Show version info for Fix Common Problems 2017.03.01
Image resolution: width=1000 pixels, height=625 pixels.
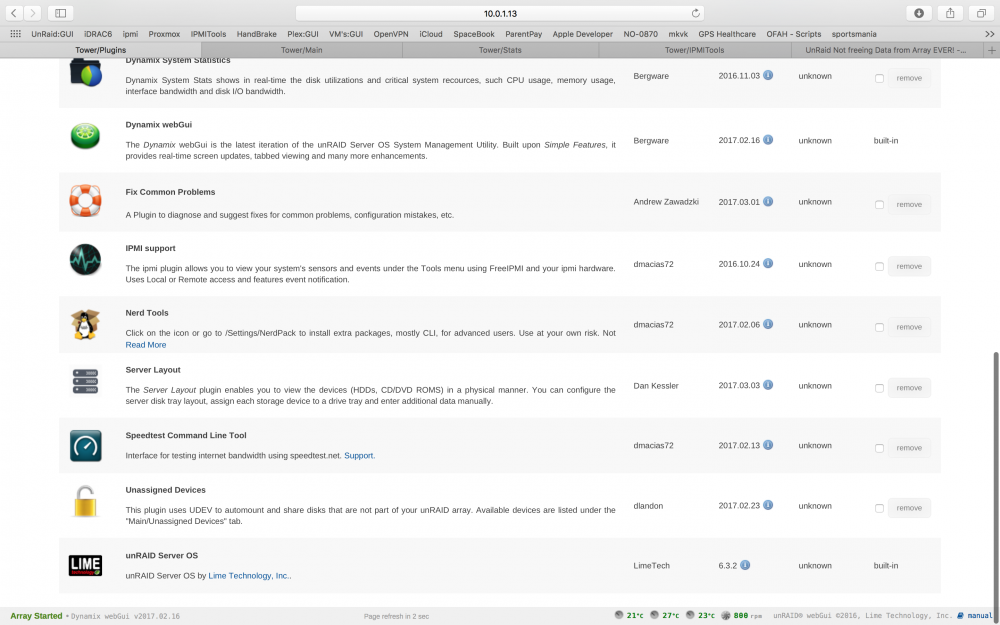point(768,202)
